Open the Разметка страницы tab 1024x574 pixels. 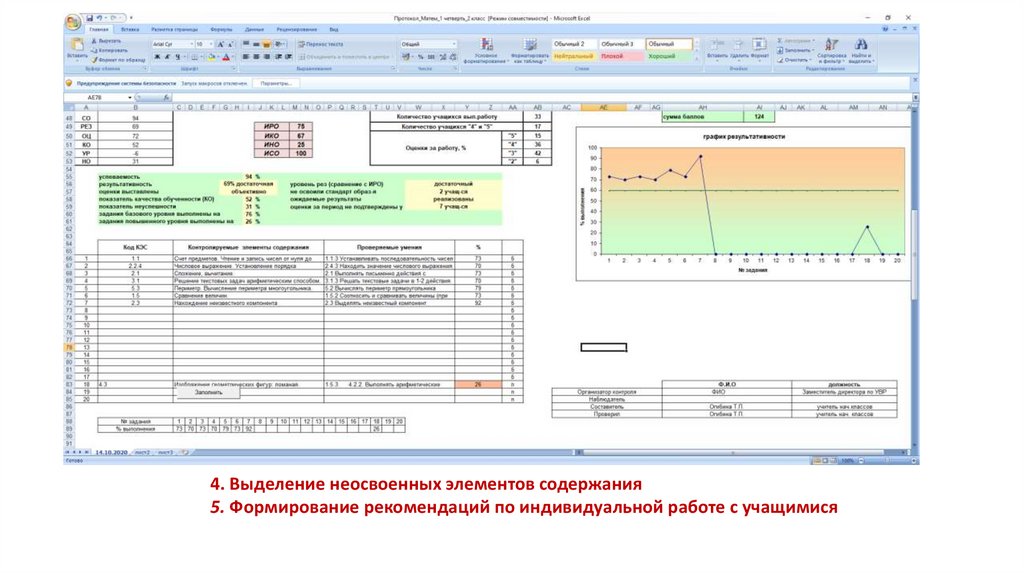coord(174,29)
